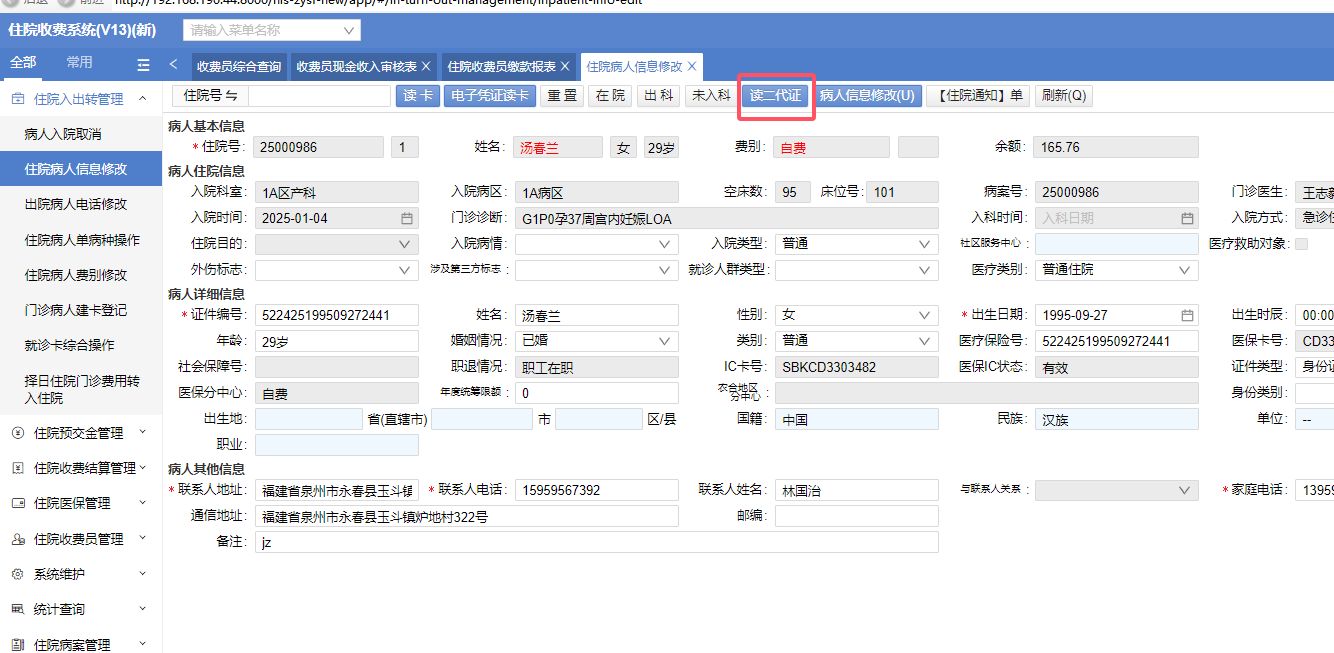
Task: Open the 性别 dropdown
Action: [x=925, y=315]
